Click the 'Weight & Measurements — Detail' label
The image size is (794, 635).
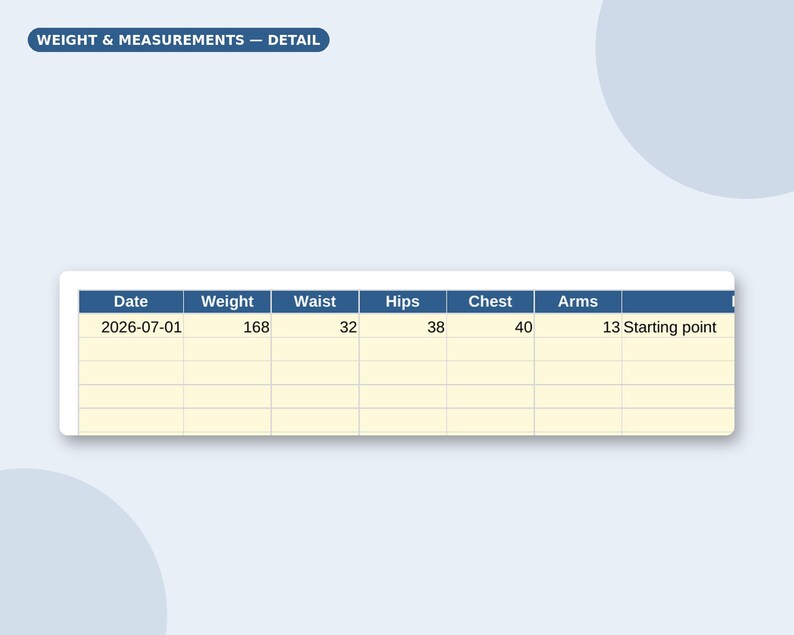pyautogui.click(x=178, y=40)
